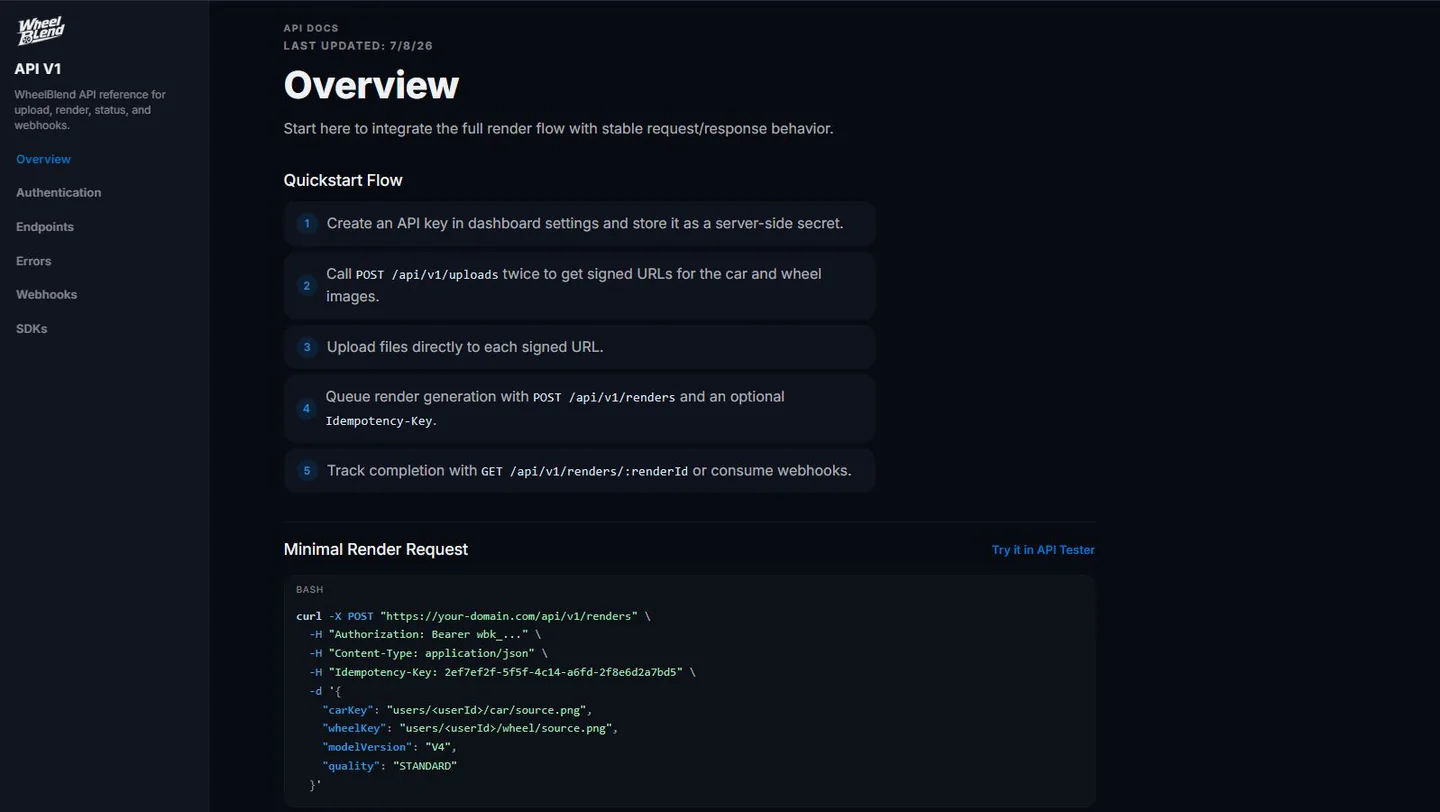Click step 2 number badge
1440x812 pixels.
click(x=307, y=285)
